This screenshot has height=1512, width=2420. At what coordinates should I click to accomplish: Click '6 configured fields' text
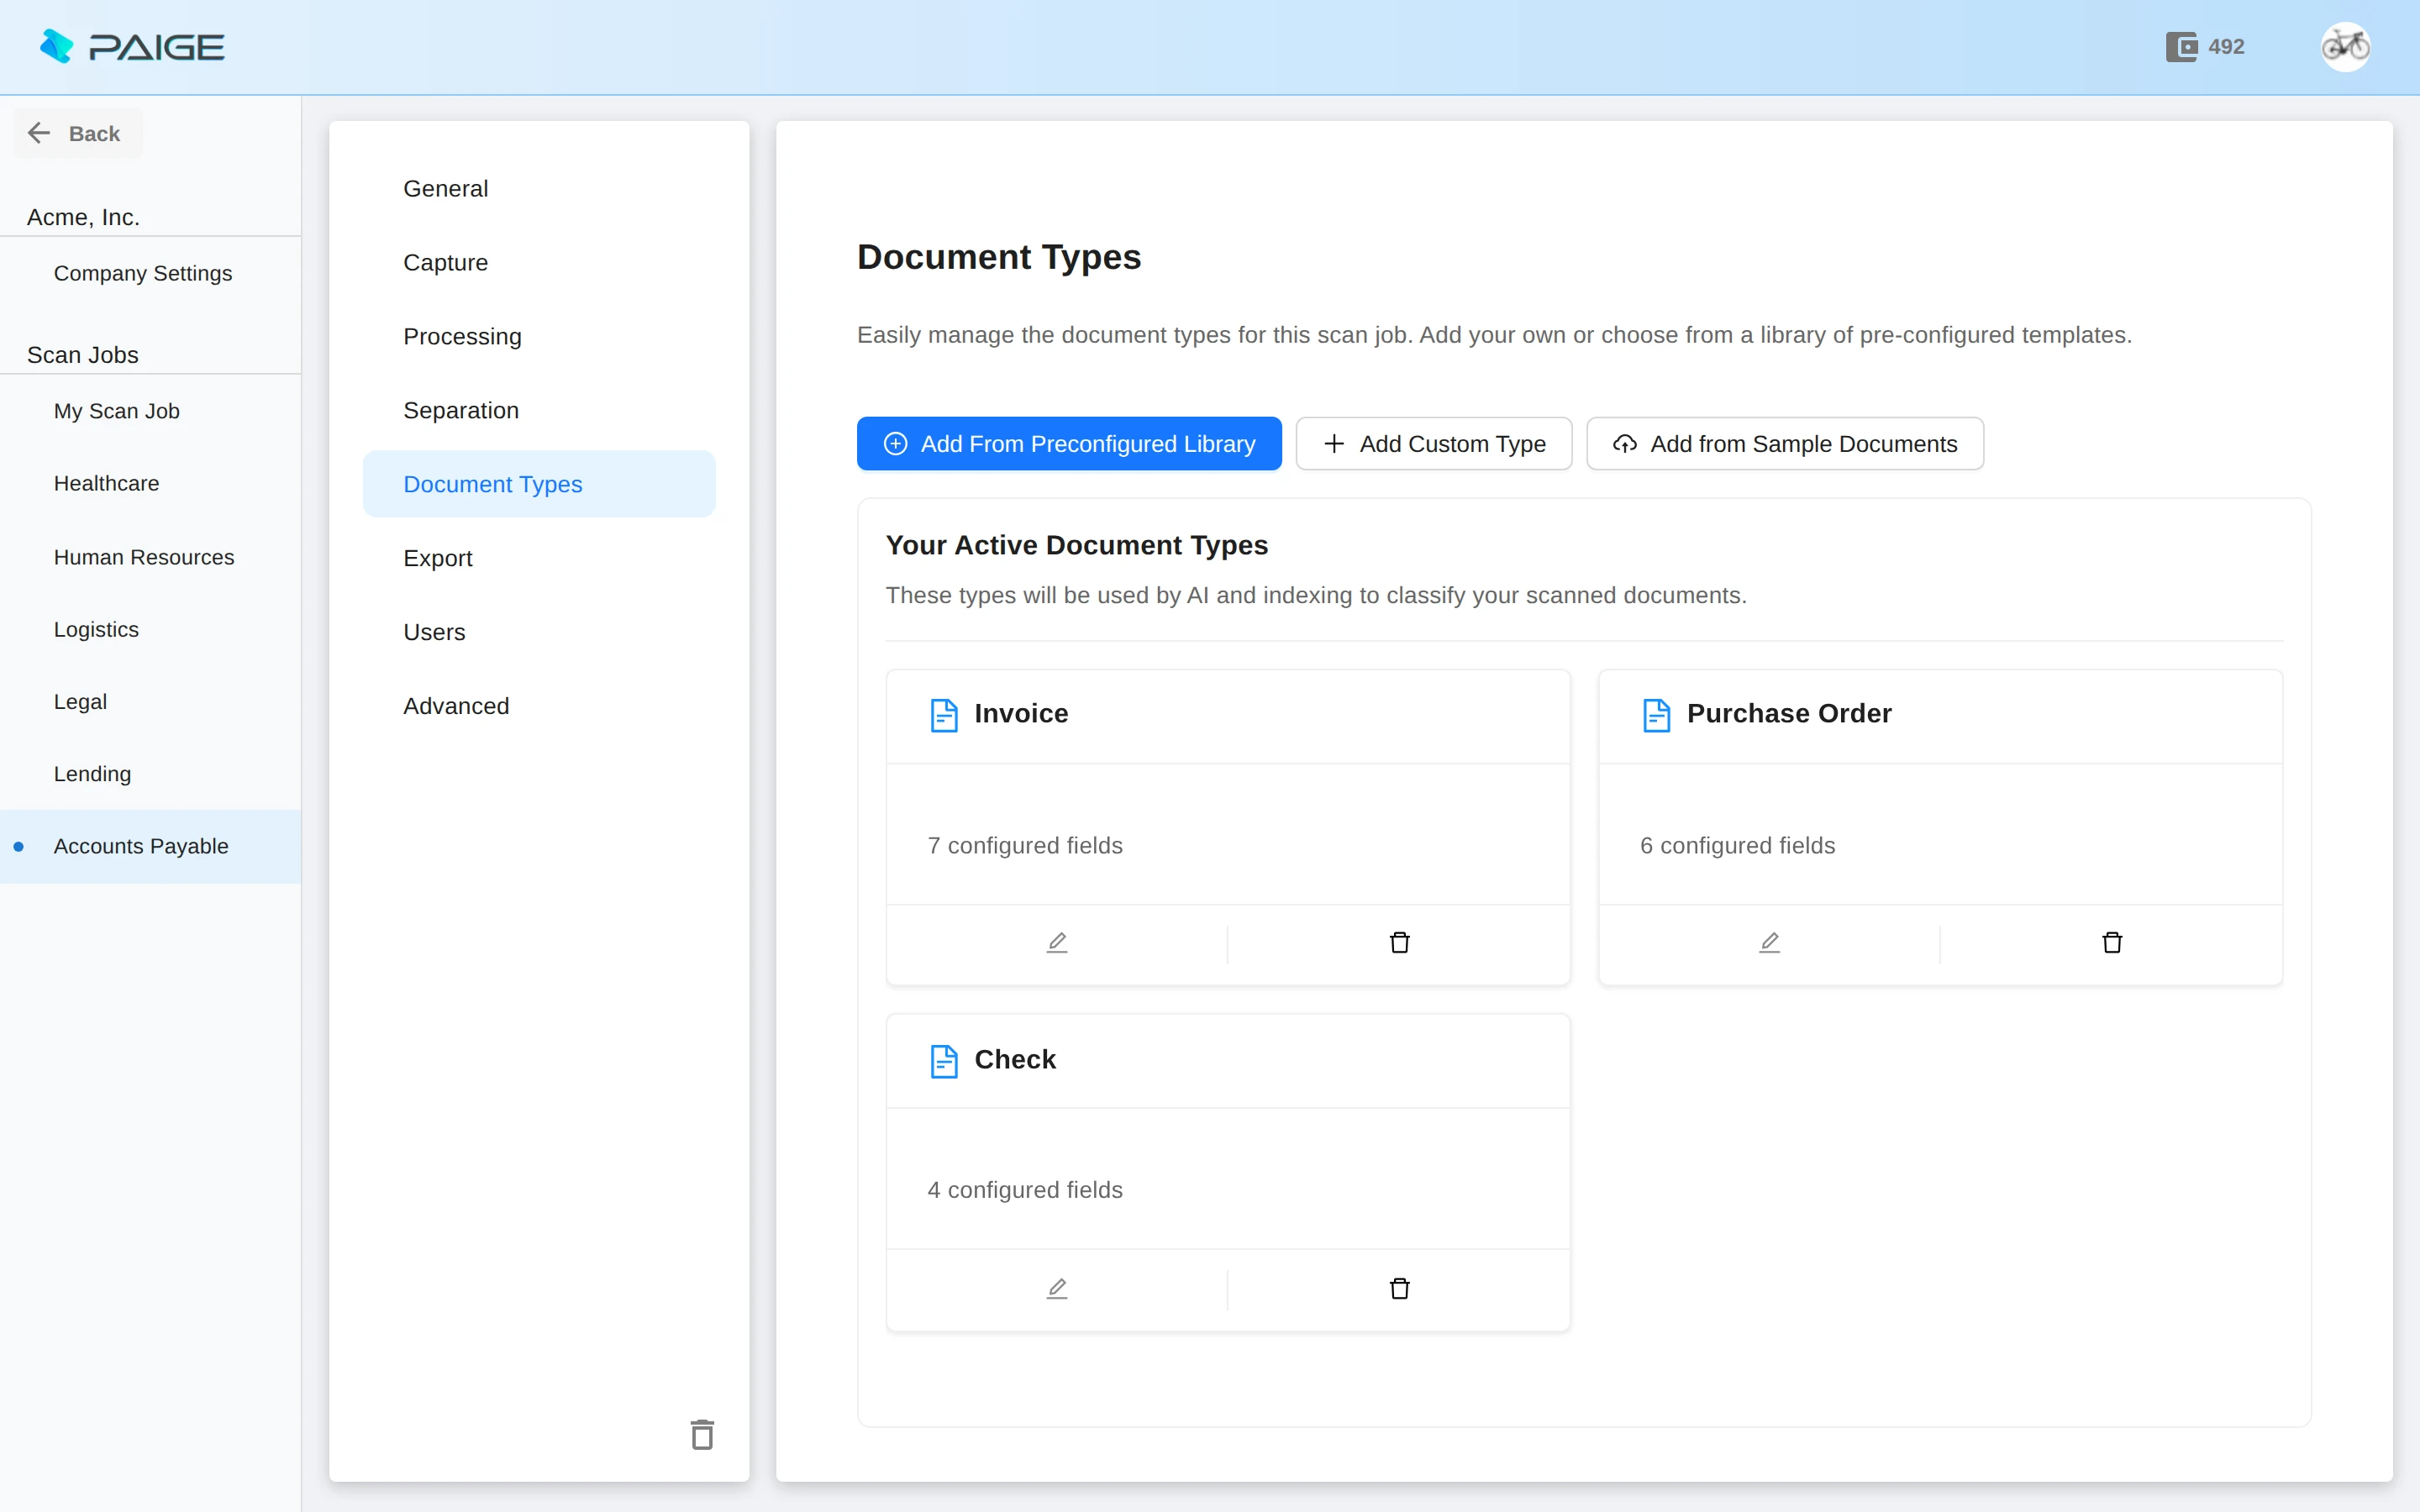(x=1738, y=846)
